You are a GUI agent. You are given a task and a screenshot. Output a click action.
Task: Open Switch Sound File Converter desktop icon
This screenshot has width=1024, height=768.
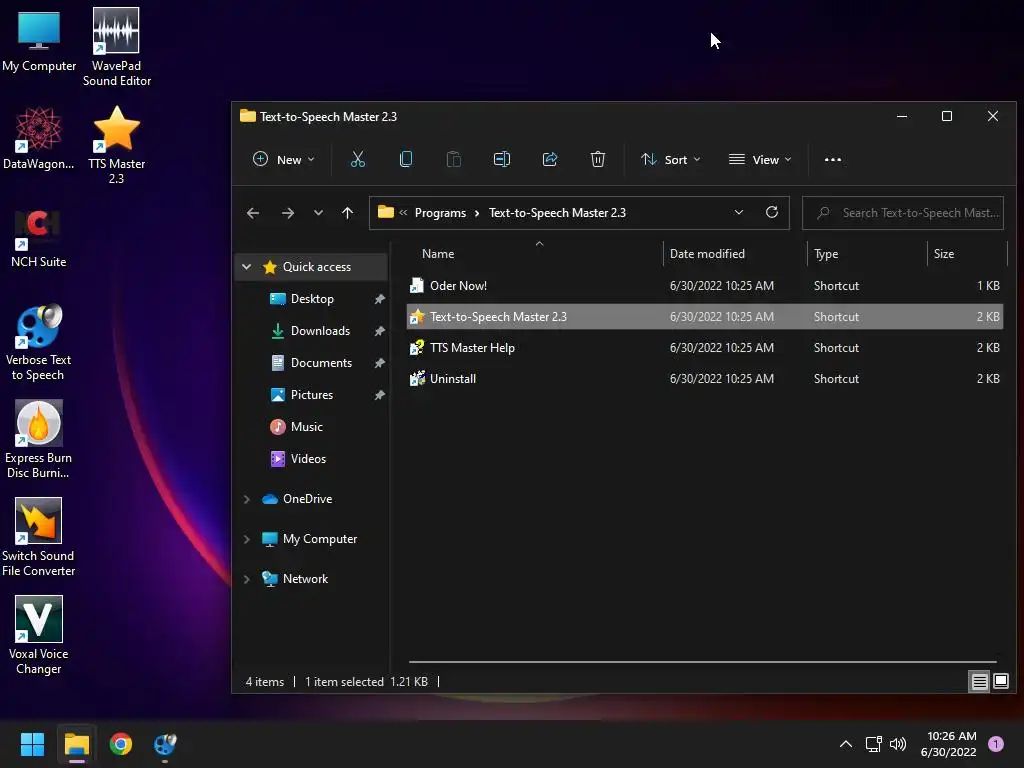click(39, 538)
